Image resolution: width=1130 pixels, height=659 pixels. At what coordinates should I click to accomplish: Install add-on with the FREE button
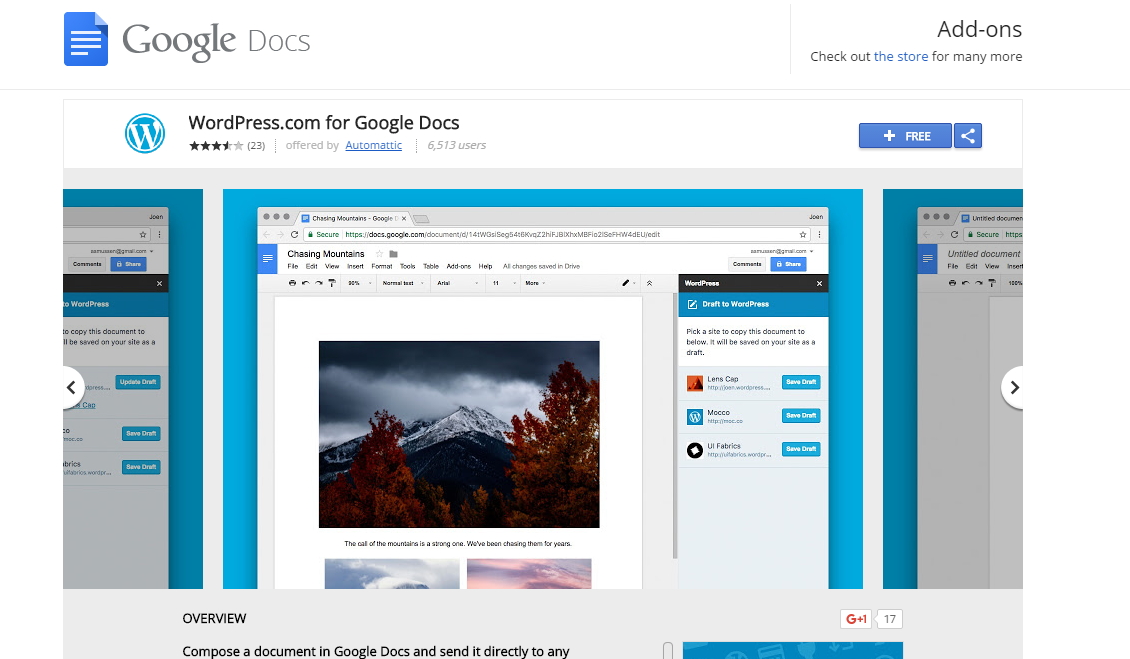[x=905, y=136]
